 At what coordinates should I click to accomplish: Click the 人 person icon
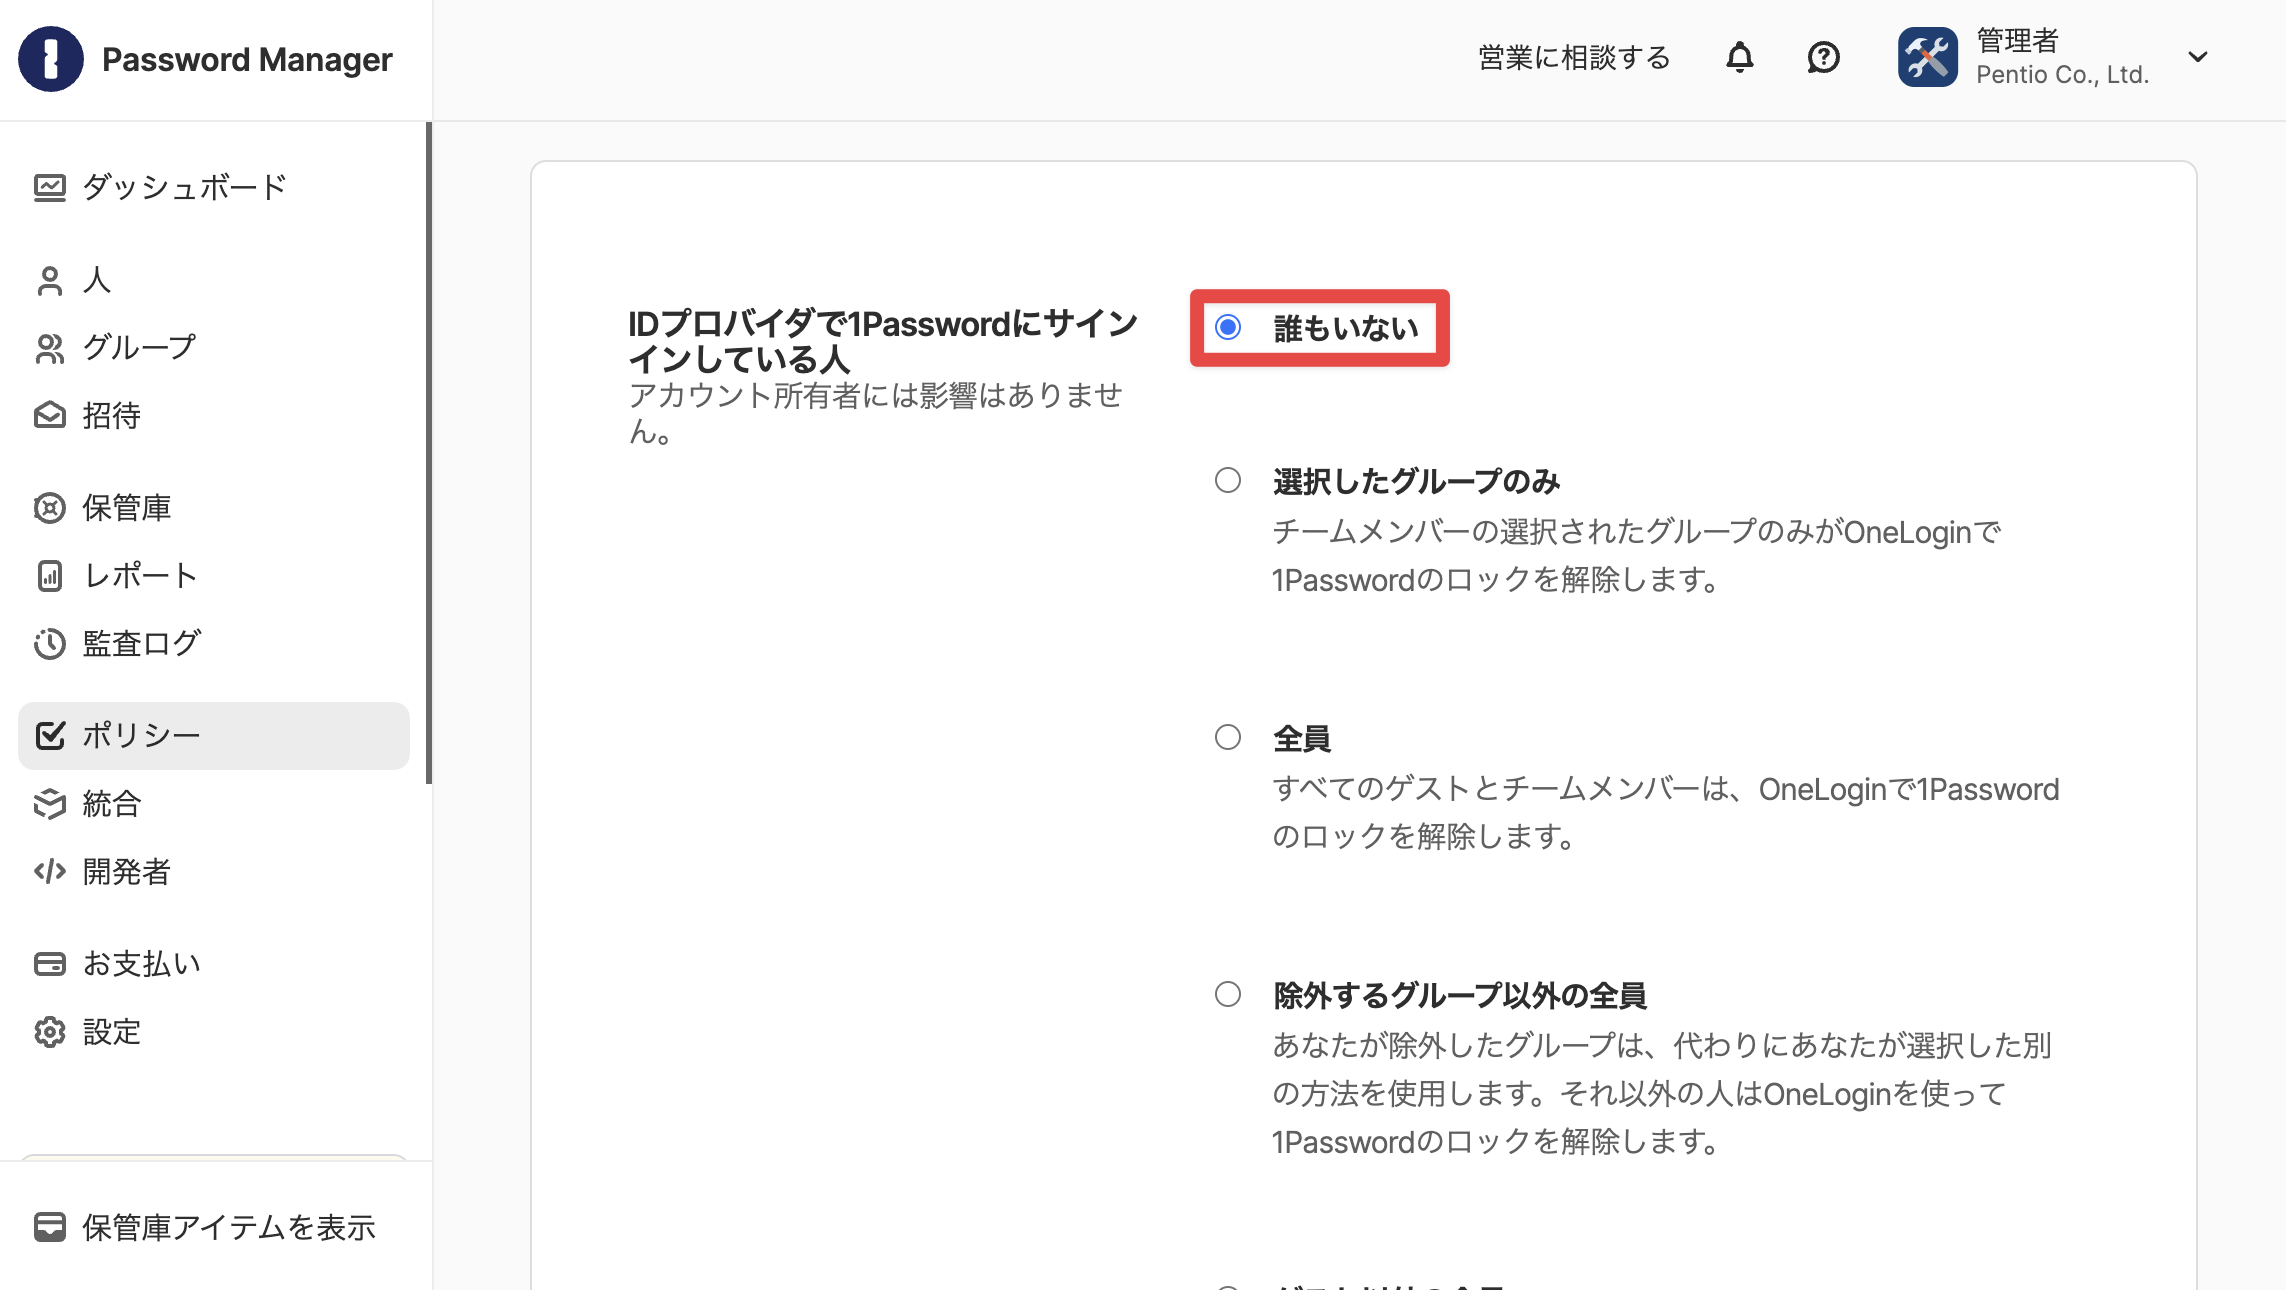50,281
